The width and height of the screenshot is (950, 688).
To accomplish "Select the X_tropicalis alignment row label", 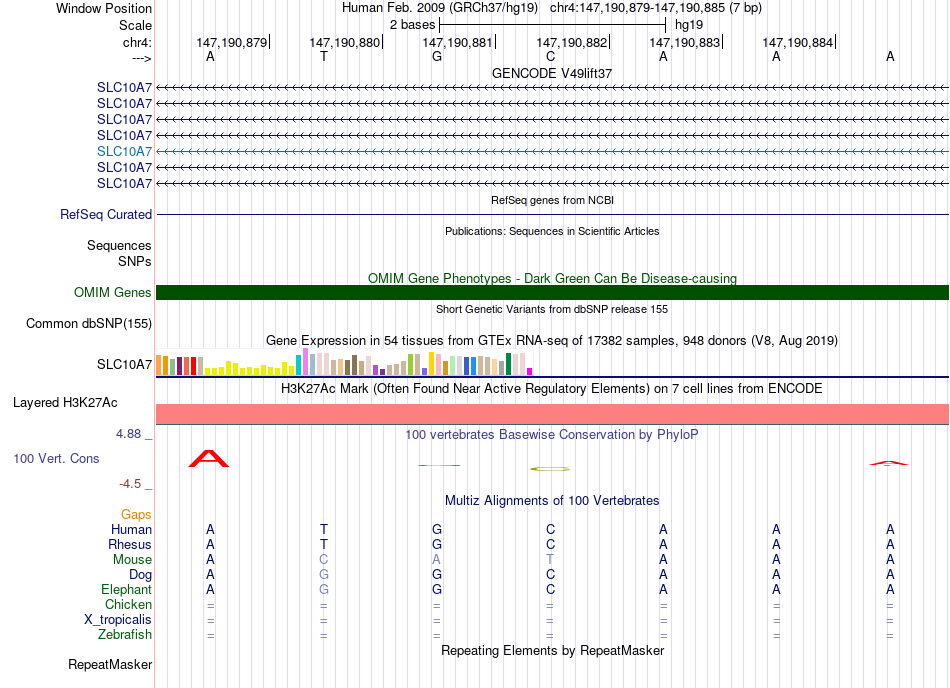I will tap(118, 620).
